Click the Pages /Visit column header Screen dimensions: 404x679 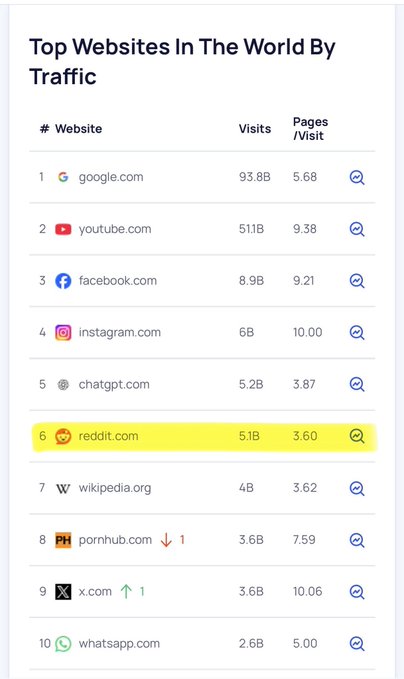pyautogui.click(x=310, y=129)
